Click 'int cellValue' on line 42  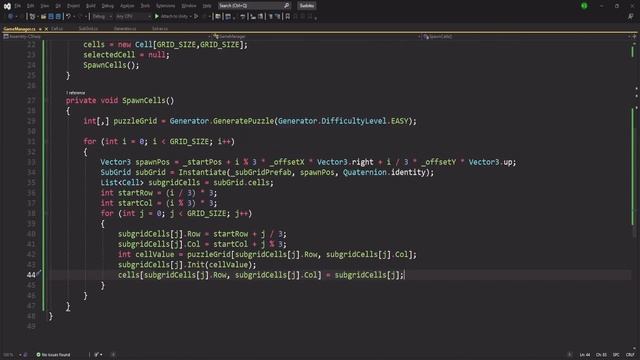[146, 254]
